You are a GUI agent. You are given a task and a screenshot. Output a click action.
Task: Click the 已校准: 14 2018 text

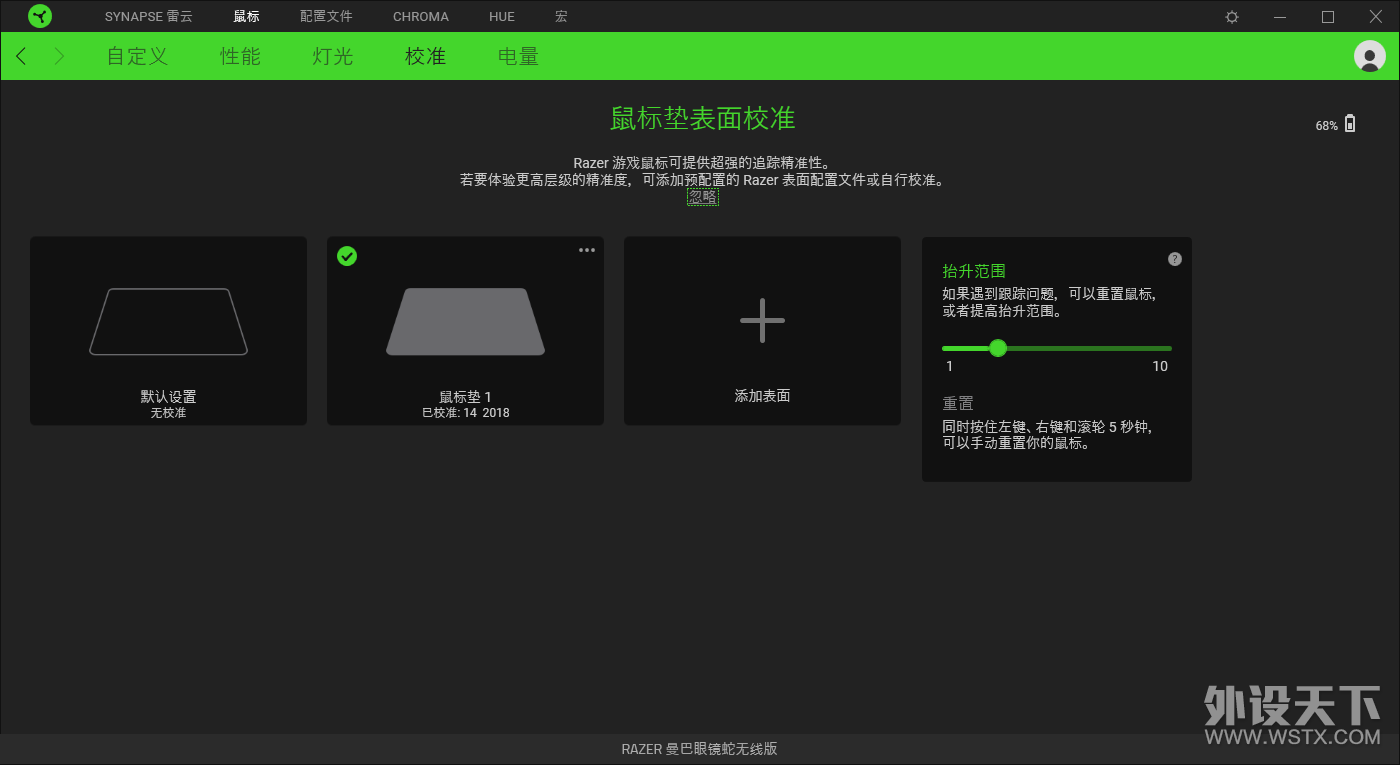[x=465, y=413]
